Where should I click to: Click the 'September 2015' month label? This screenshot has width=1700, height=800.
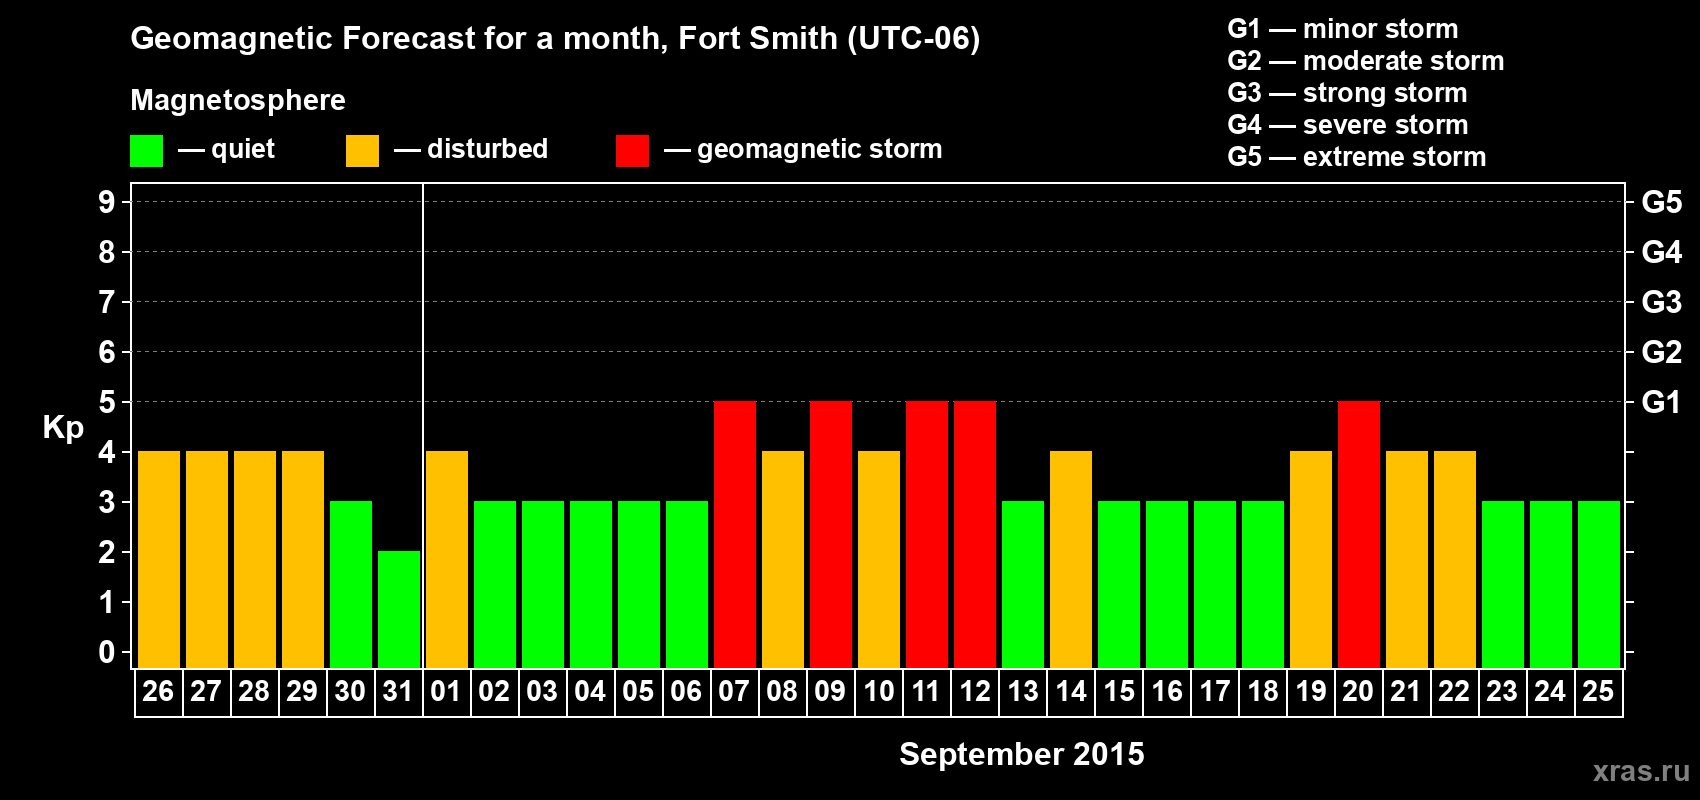point(1022,754)
